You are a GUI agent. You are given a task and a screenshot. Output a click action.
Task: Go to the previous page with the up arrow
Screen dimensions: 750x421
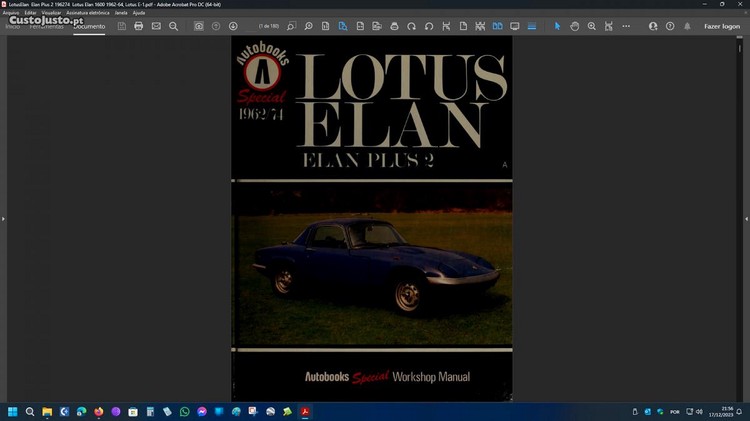point(216,26)
